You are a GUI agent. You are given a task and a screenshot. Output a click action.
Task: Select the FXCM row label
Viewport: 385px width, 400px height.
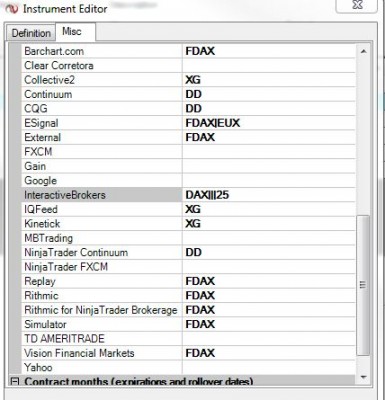coord(102,152)
